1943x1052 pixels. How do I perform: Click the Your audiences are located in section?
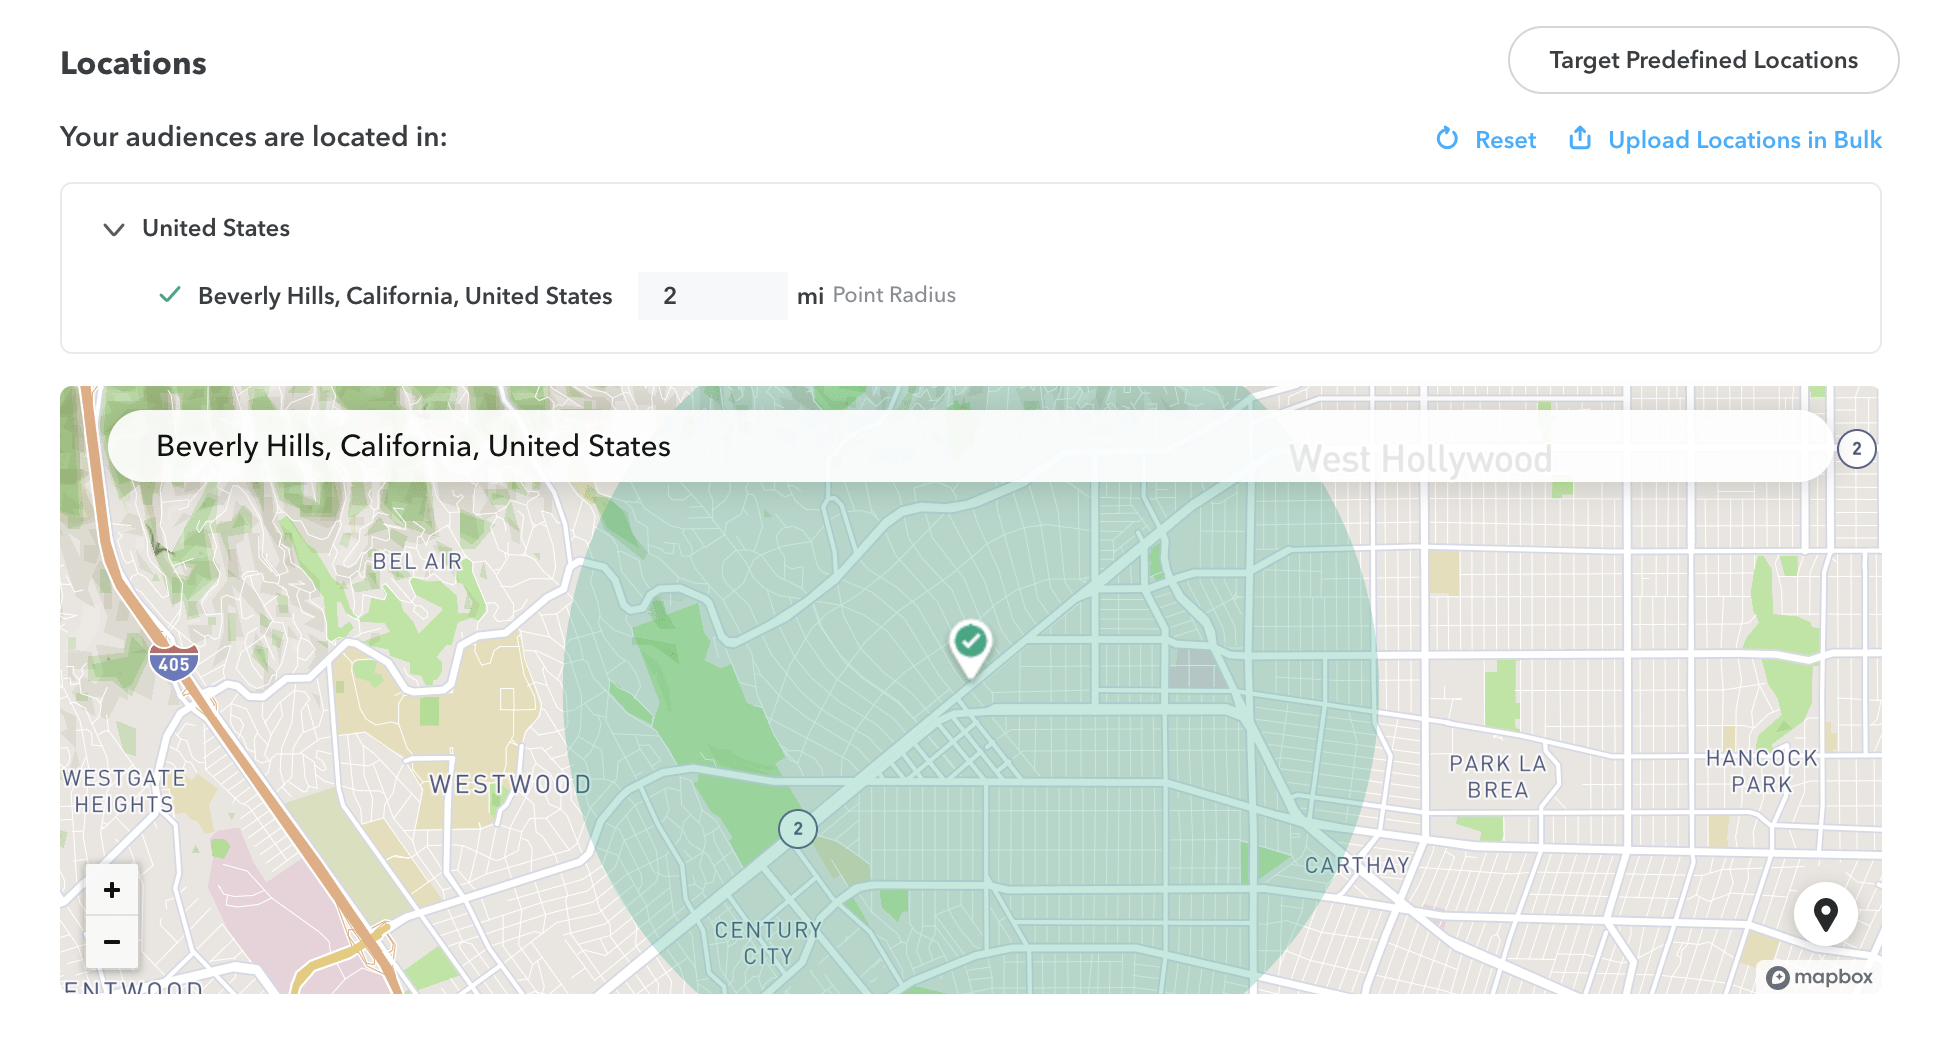click(254, 137)
